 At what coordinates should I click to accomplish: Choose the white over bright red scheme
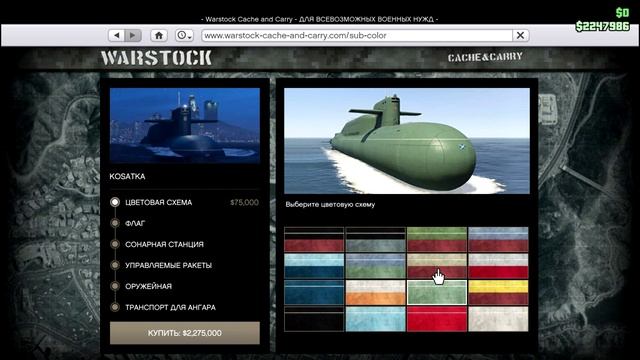[498, 266]
